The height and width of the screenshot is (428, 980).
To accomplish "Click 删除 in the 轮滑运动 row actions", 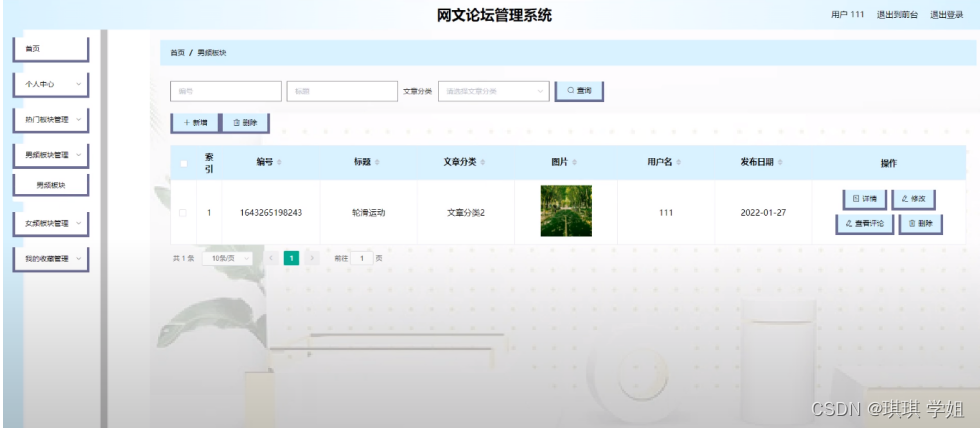I will coord(920,223).
